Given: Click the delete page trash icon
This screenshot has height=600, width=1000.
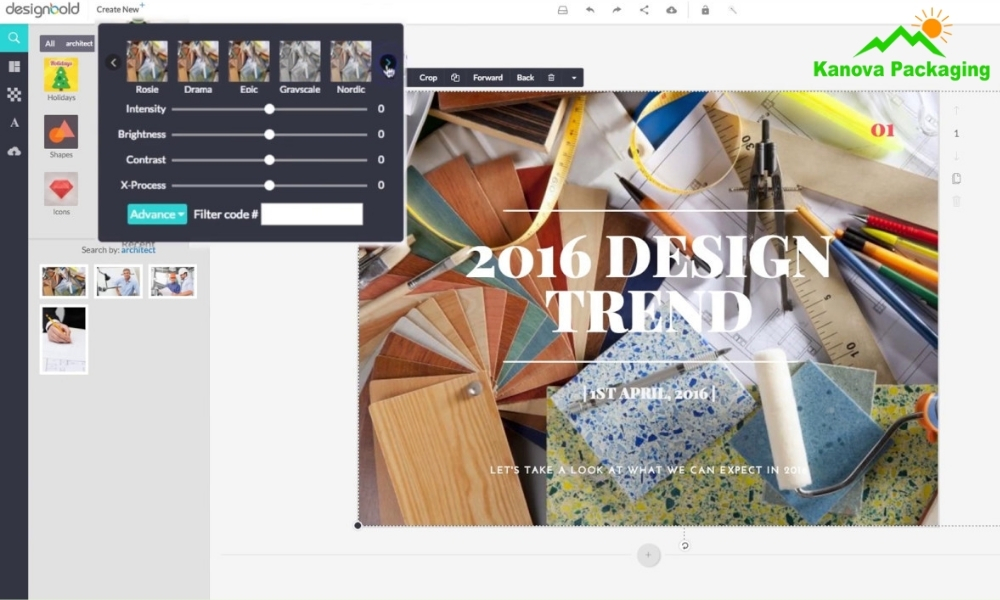Looking at the screenshot, I should click(x=956, y=201).
